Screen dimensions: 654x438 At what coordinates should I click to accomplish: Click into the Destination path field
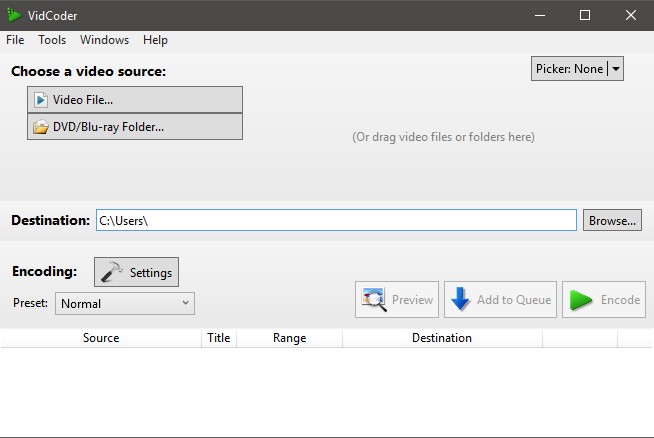[x=336, y=220]
